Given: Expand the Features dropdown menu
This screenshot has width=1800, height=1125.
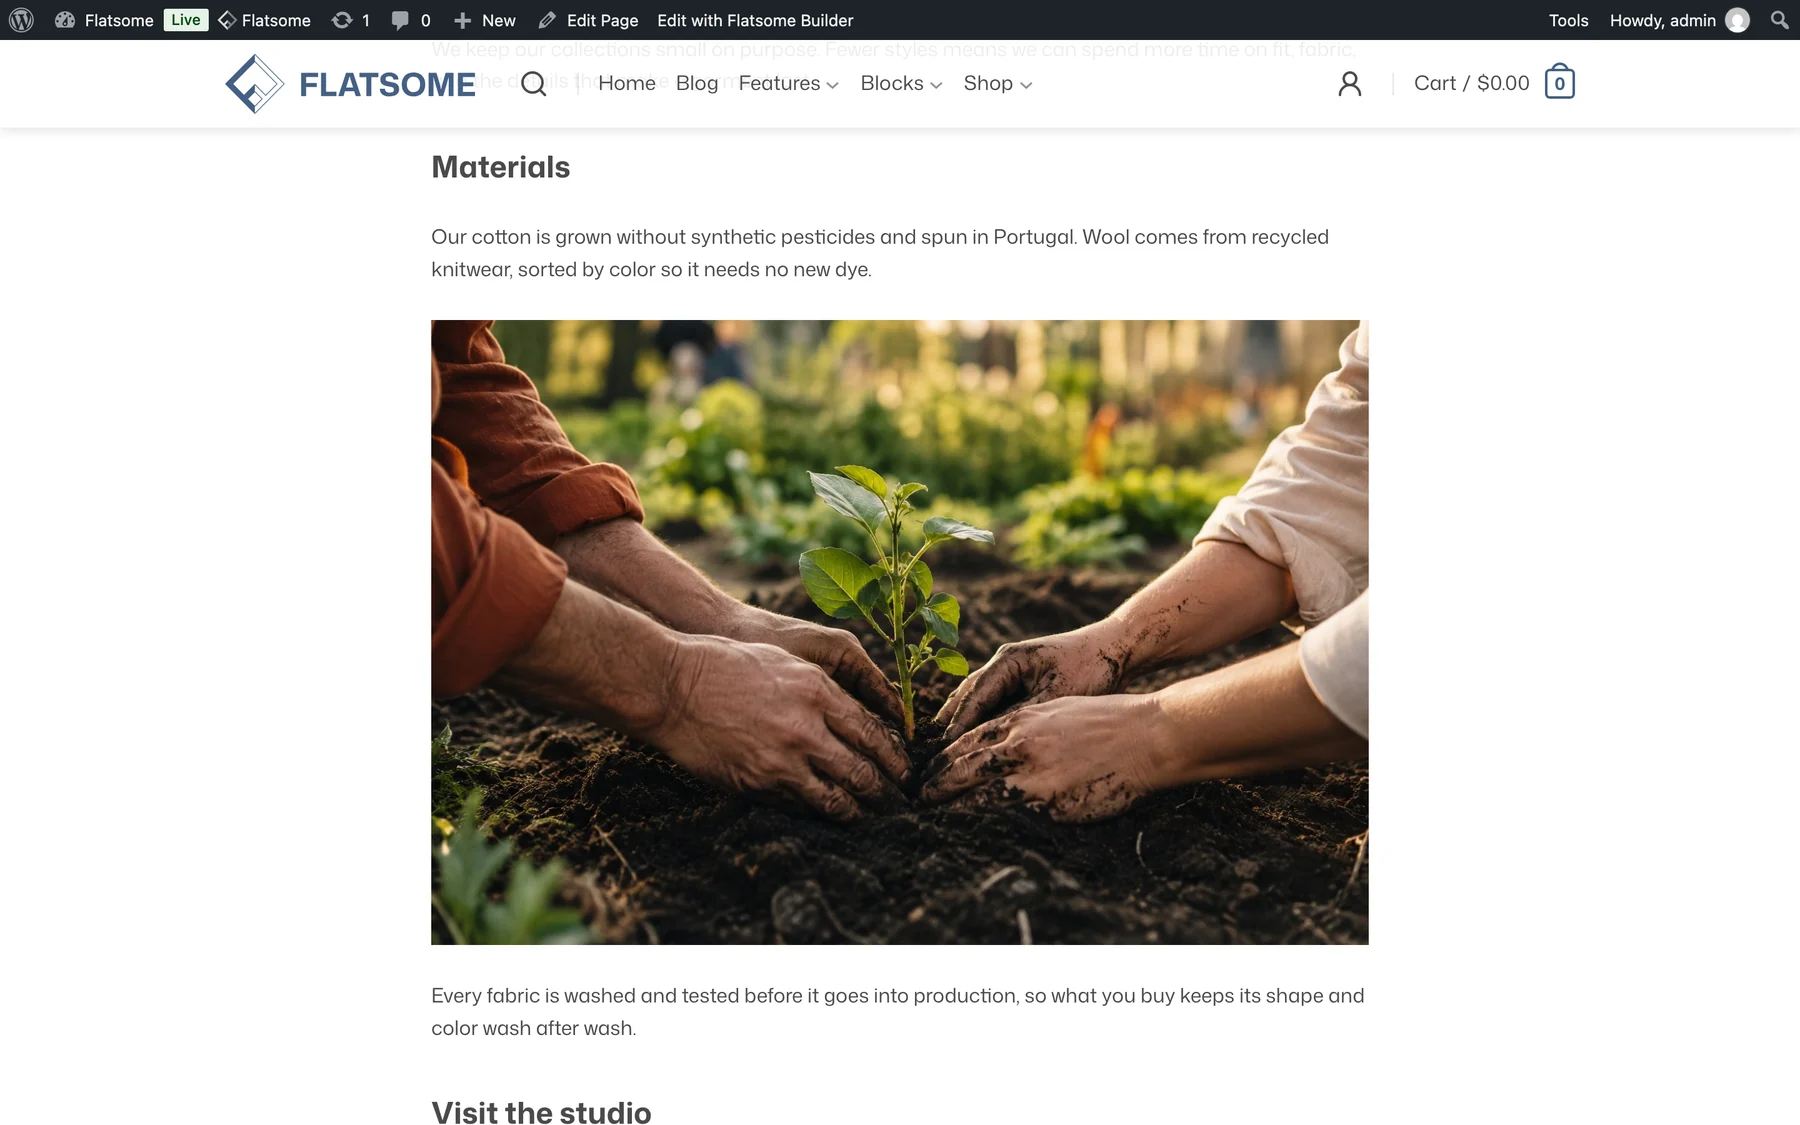Looking at the screenshot, I should (789, 83).
